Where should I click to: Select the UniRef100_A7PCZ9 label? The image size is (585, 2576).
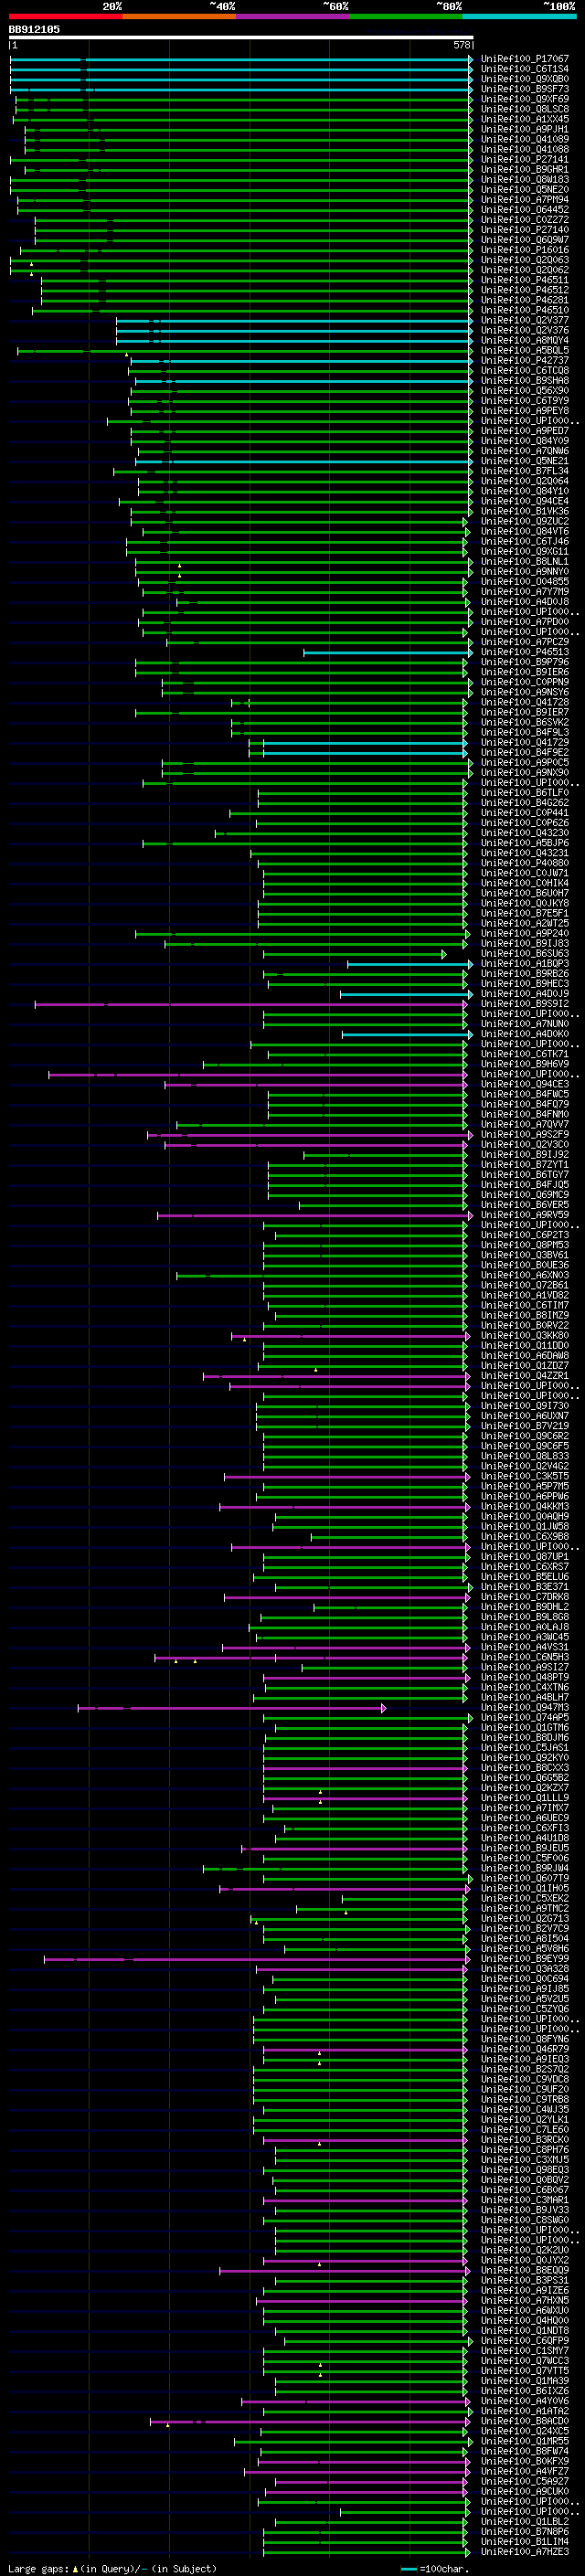coord(525,642)
